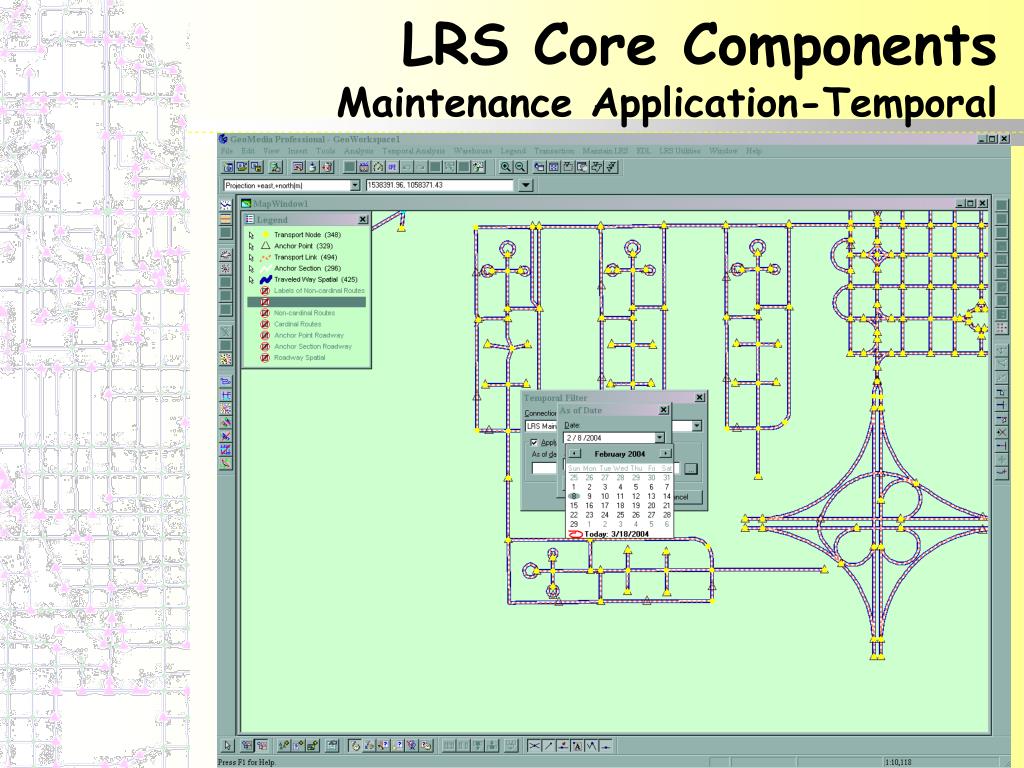The width and height of the screenshot is (1024, 768).
Task: Click the select arrow tool in bottom toolbar
Action: (x=227, y=745)
